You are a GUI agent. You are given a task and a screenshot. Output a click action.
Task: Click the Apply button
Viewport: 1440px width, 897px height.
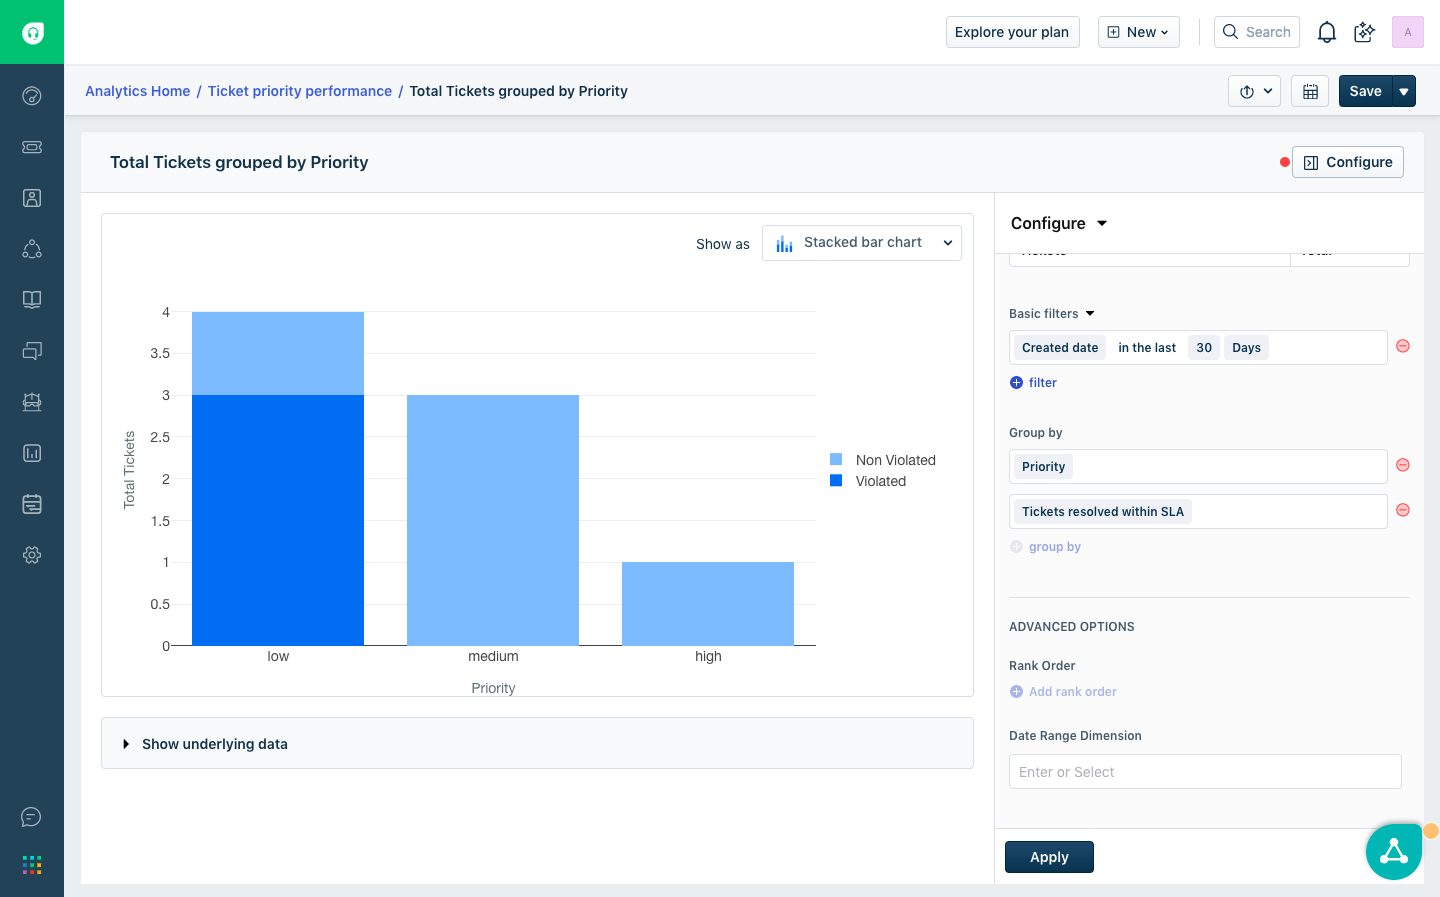tap(1048, 856)
